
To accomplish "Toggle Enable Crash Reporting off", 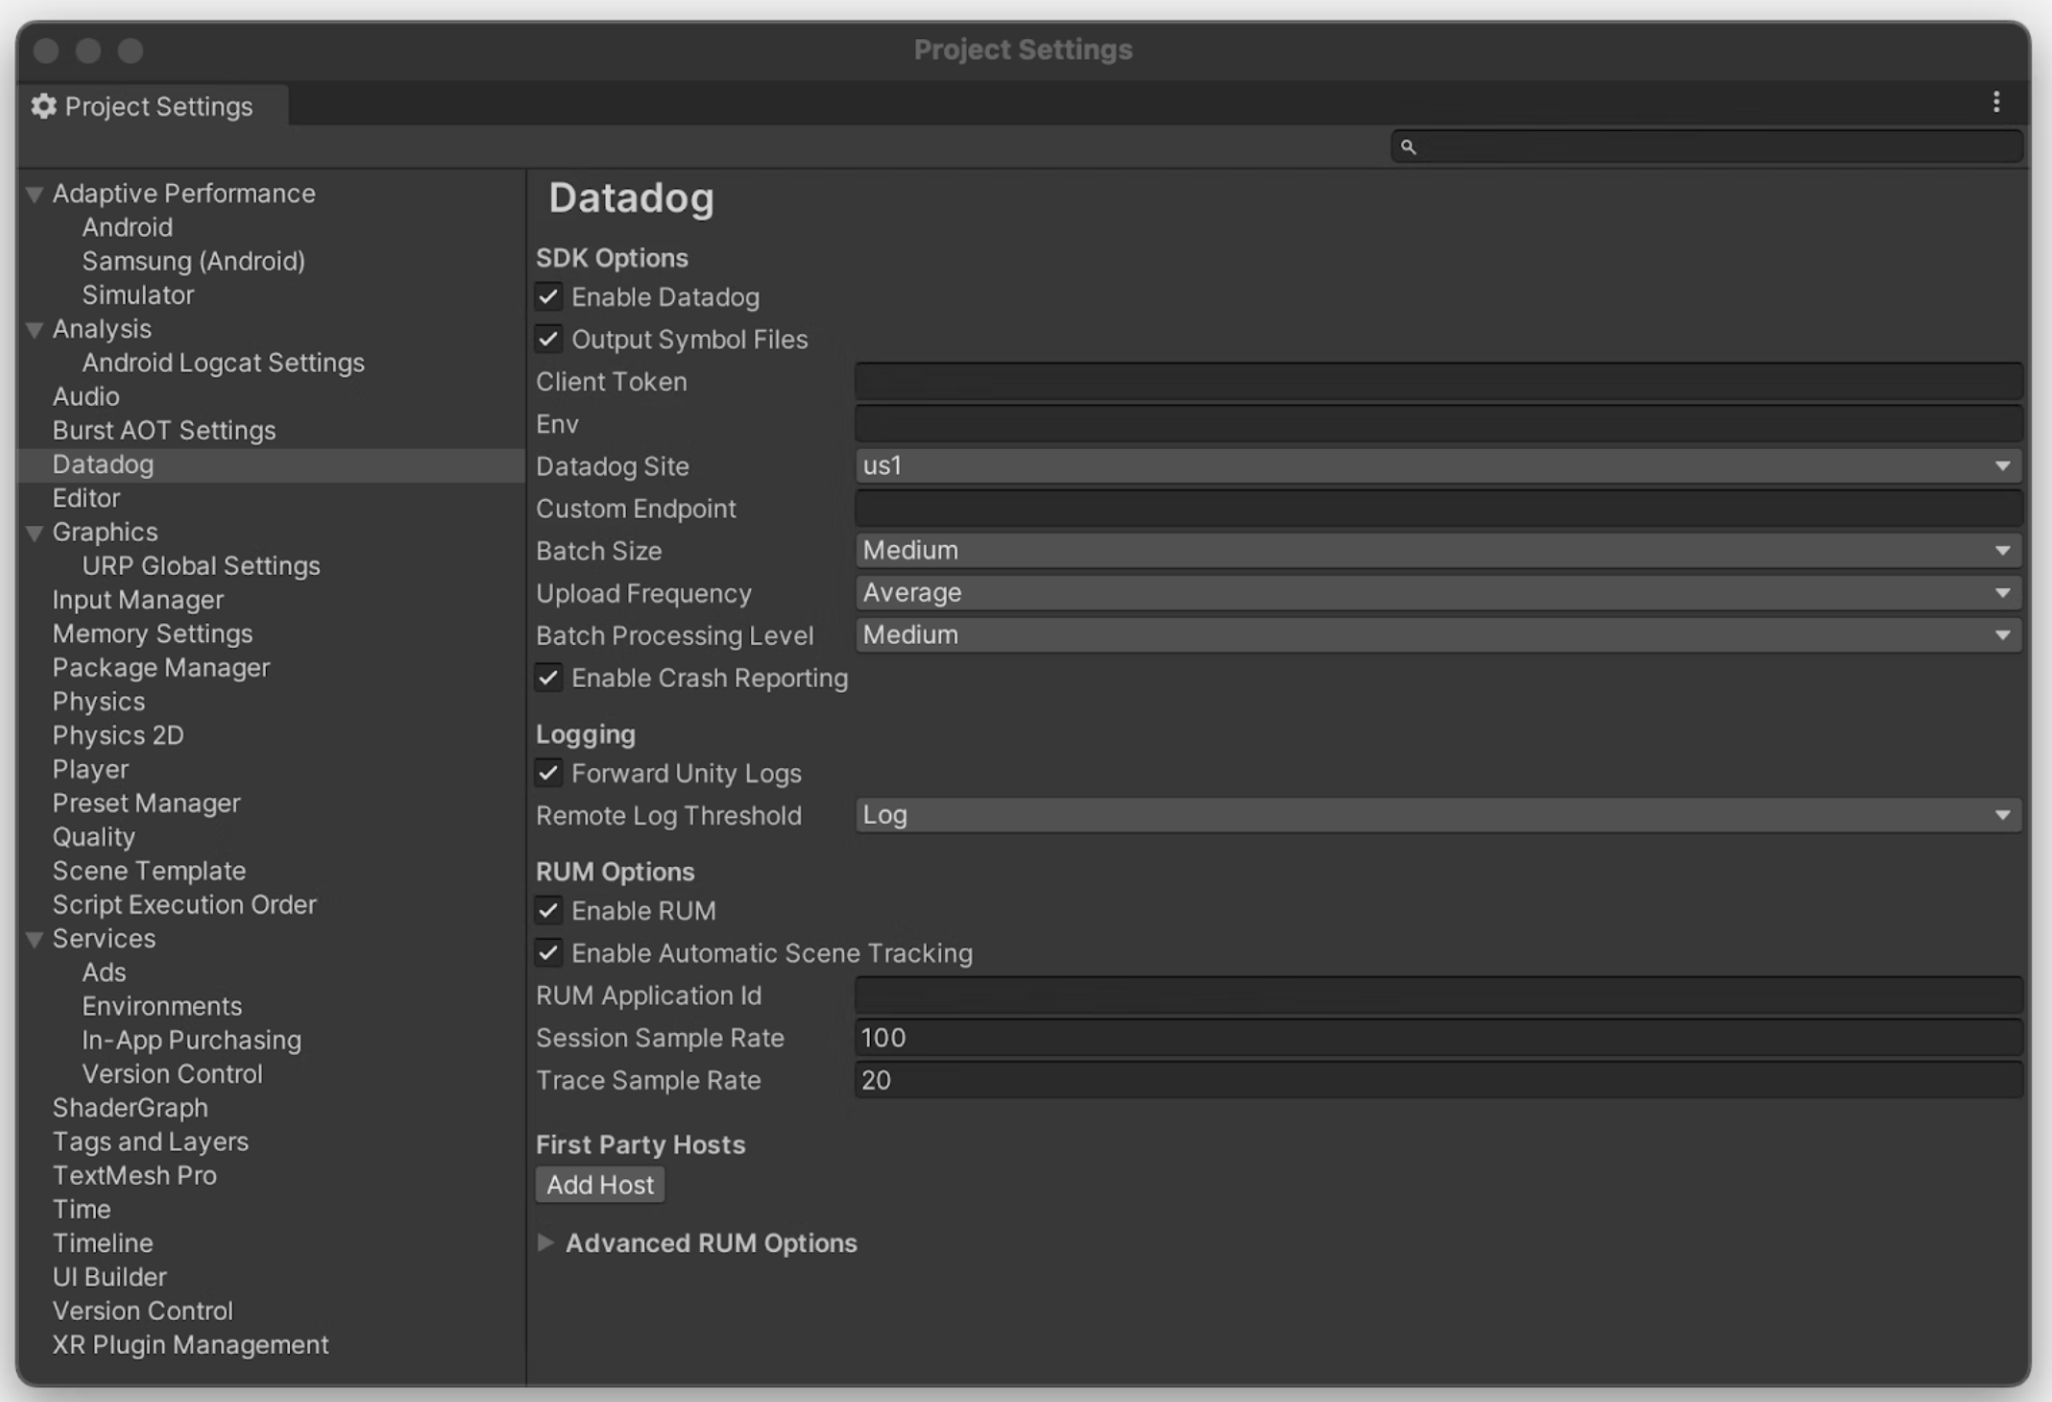I will pyautogui.click(x=548, y=678).
